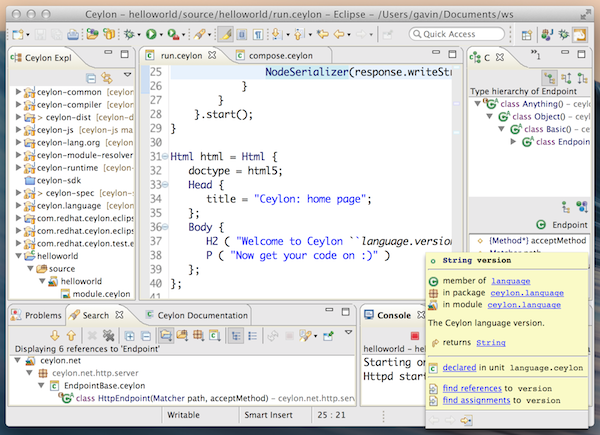This screenshot has width=600, height=435.
Task: Show the type hierarchy view button
Action: [549, 77]
